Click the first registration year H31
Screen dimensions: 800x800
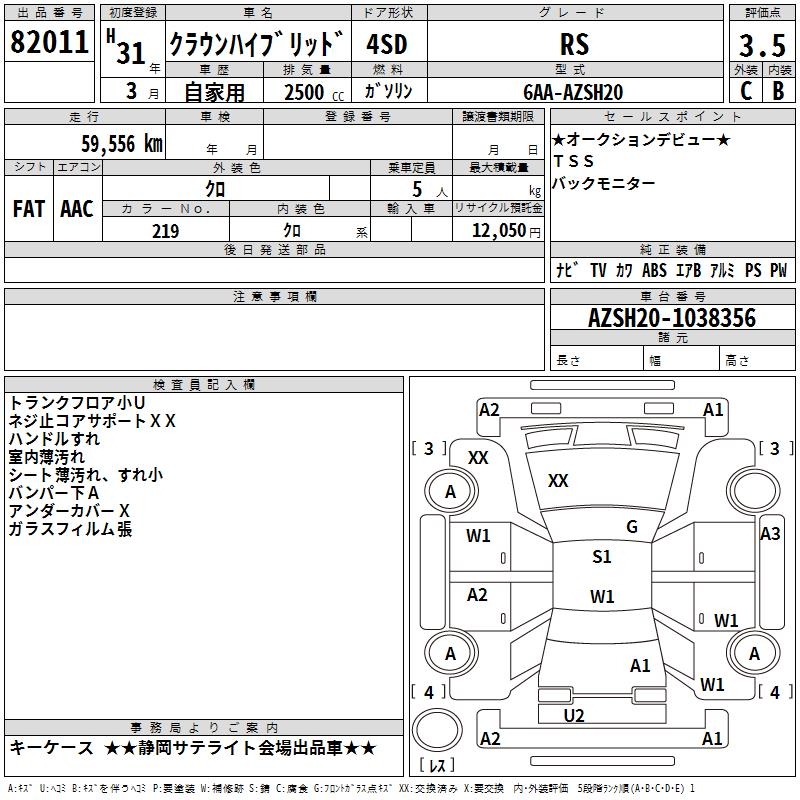tap(127, 47)
